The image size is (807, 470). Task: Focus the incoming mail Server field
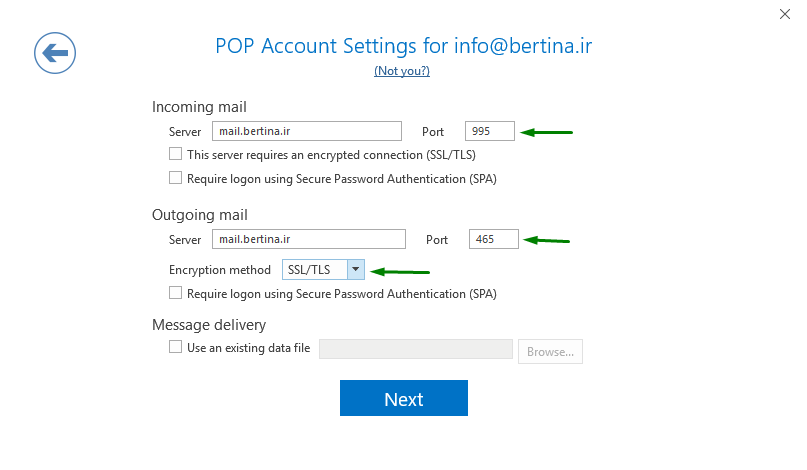(x=307, y=131)
